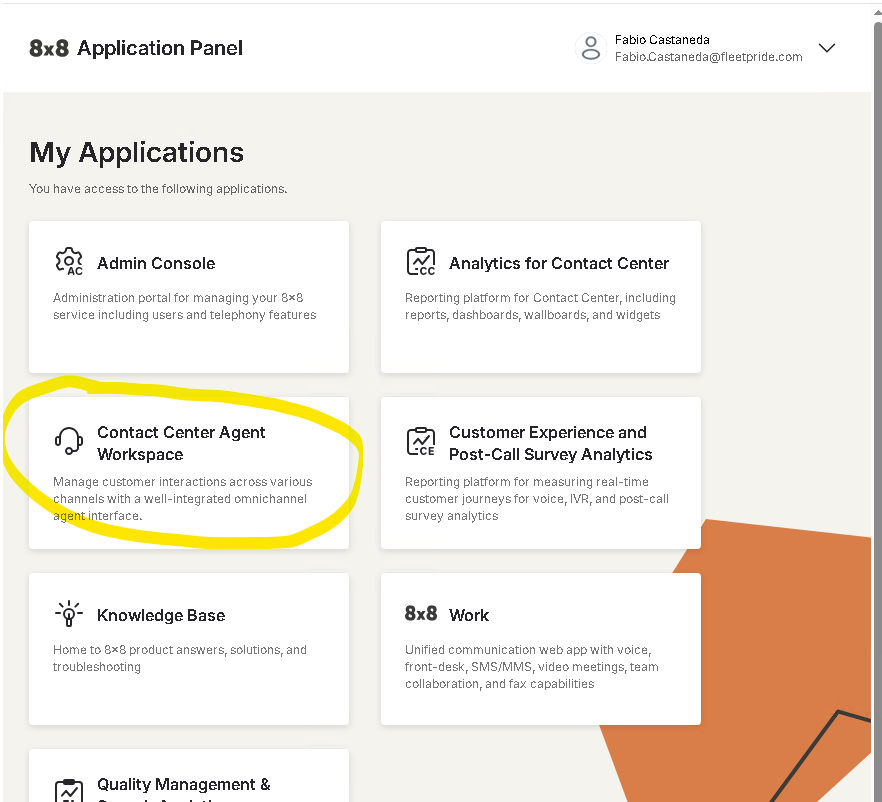Click the Fabio.Castaneda@fleetpride.com email address

click(x=708, y=57)
